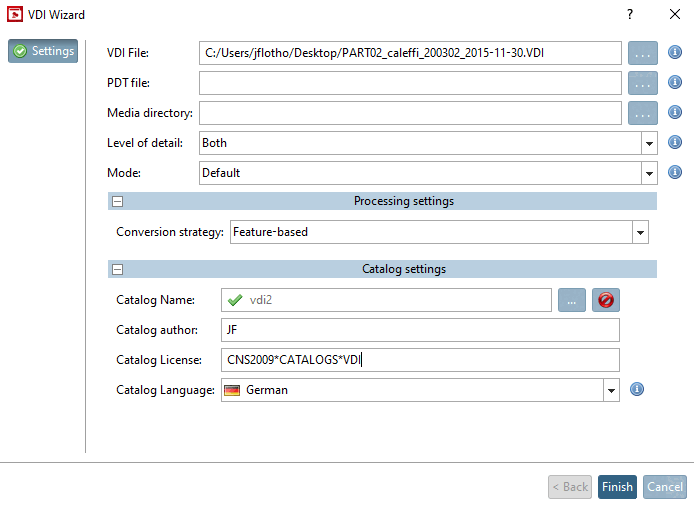Open the Conversion strategy dropdown
This screenshot has height=509, width=694.
[x=640, y=232]
